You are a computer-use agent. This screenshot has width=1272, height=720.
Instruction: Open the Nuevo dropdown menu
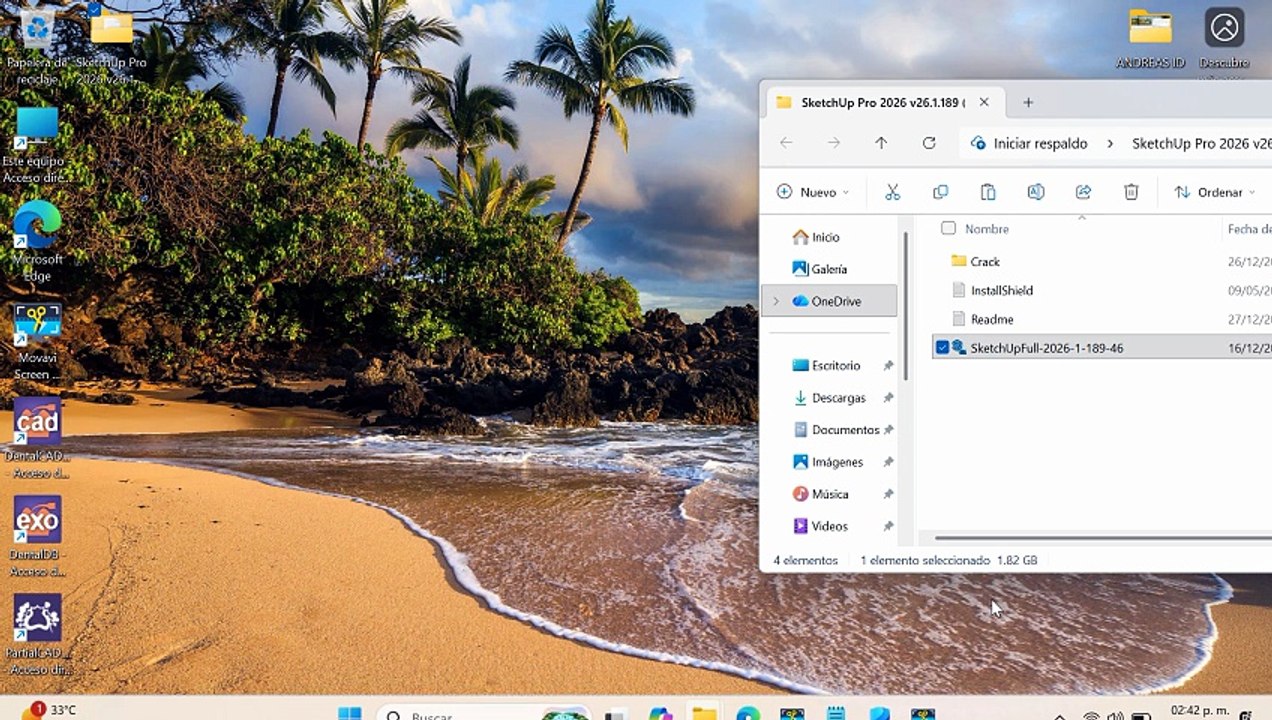click(x=813, y=192)
